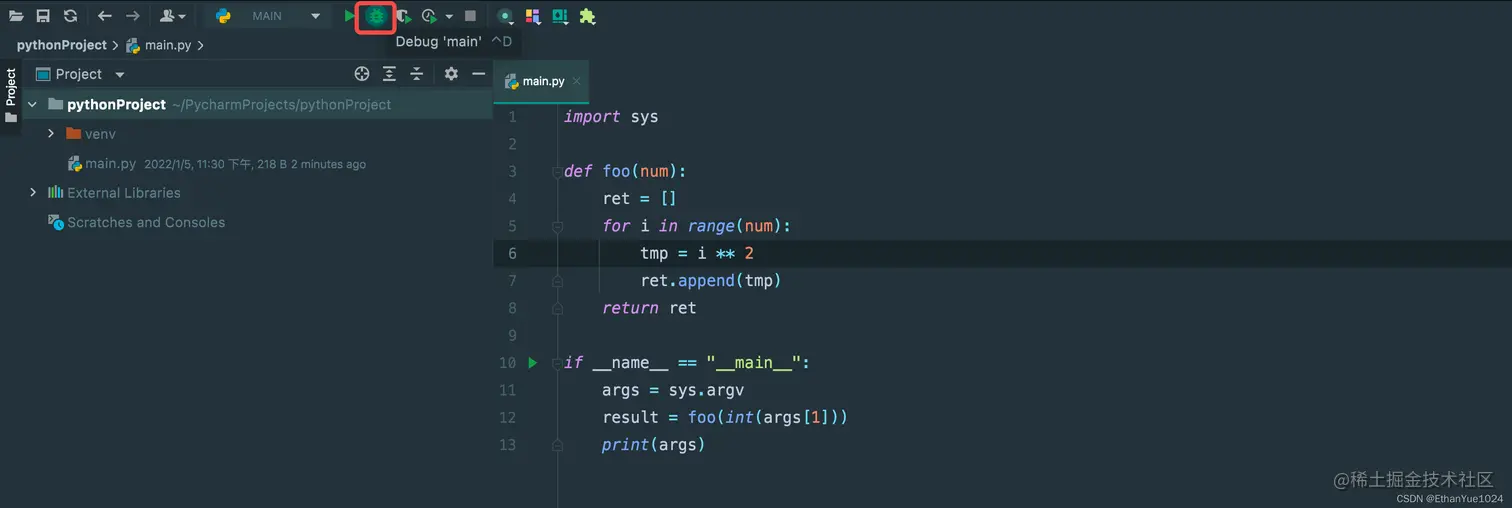Image resolution: width=1512 pixels, height=508 pixels.
Task: Click the Save All disk icon
Action: [x=43, y=16]
